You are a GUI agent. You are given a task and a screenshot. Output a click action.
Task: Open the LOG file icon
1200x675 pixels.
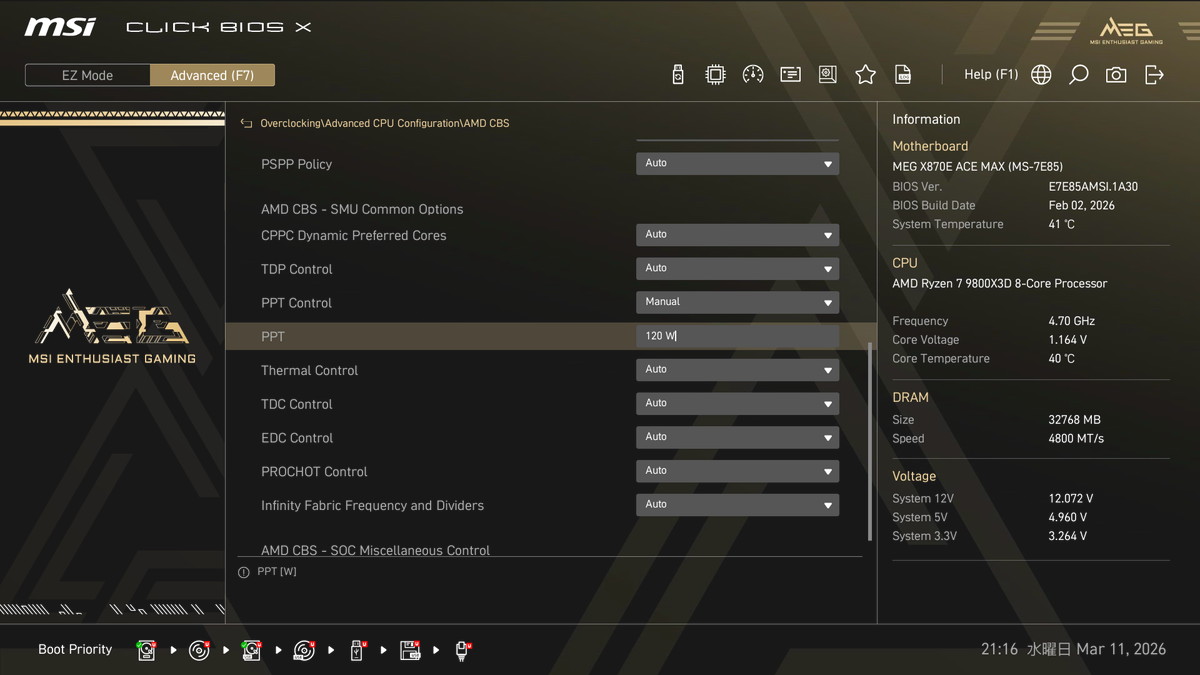point(903,75)
